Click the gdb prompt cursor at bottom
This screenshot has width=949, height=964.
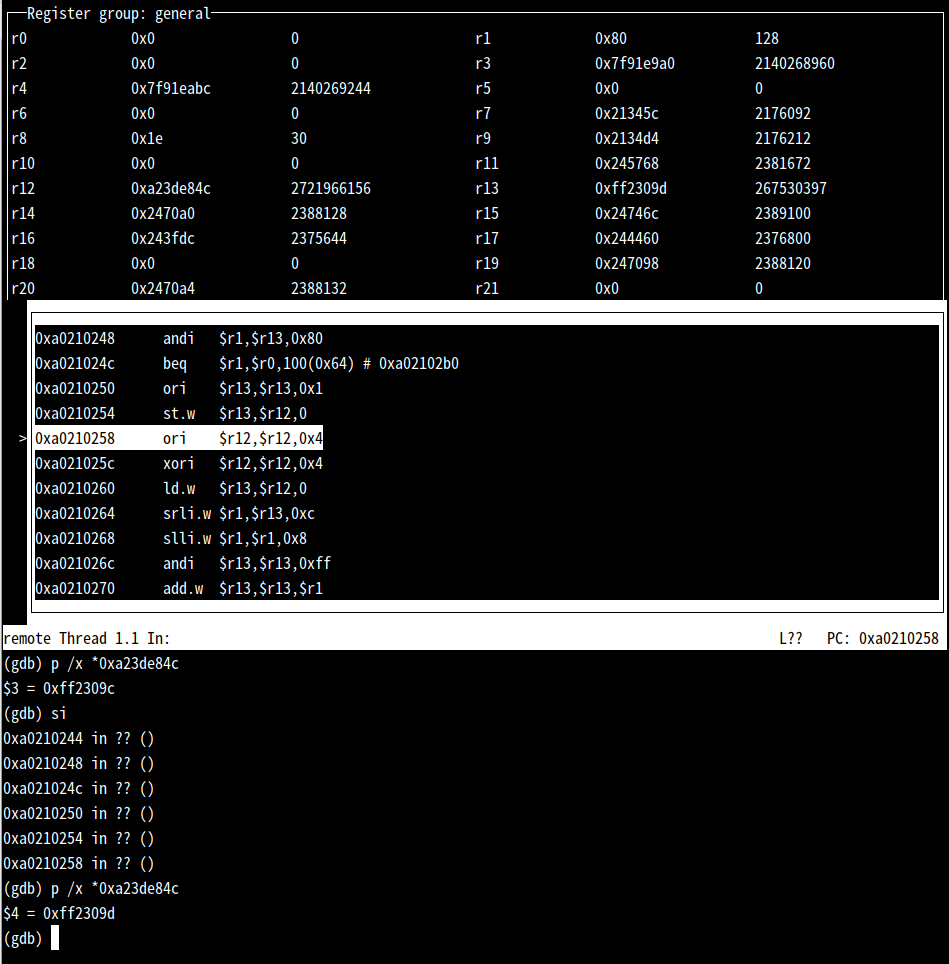(55, 938)
